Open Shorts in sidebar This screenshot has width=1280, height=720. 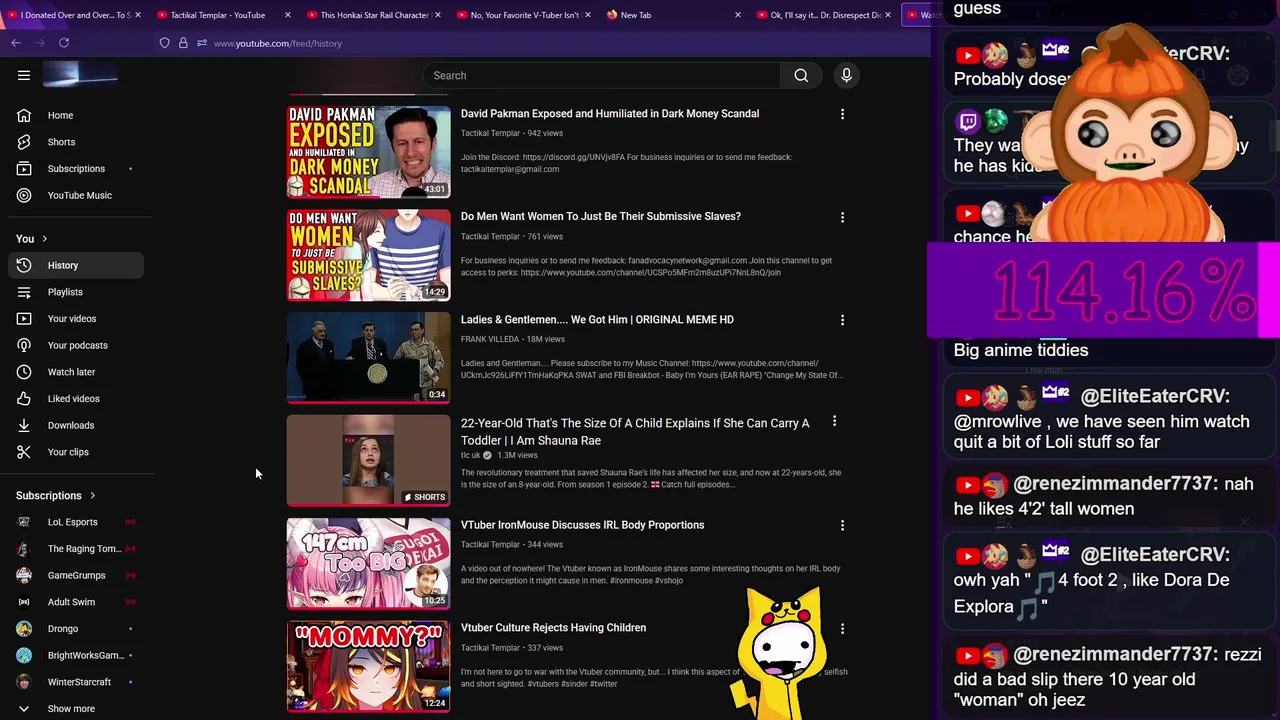76,142
